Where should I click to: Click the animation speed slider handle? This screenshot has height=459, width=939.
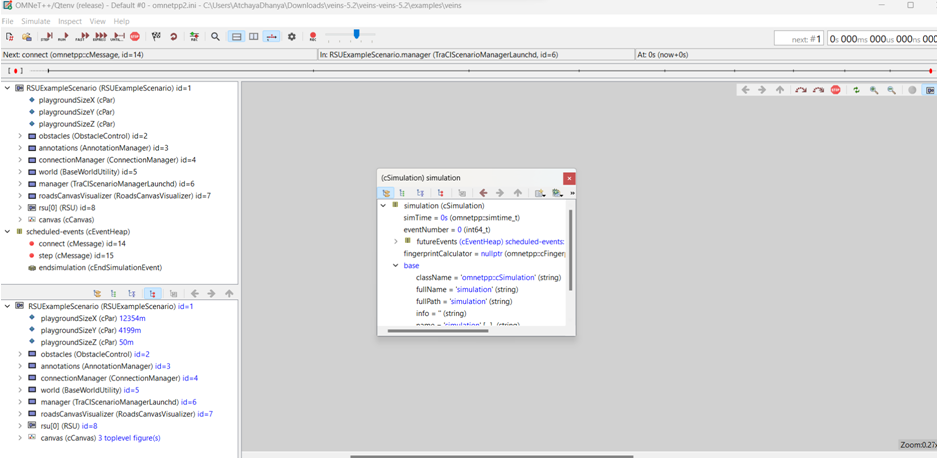356,35
